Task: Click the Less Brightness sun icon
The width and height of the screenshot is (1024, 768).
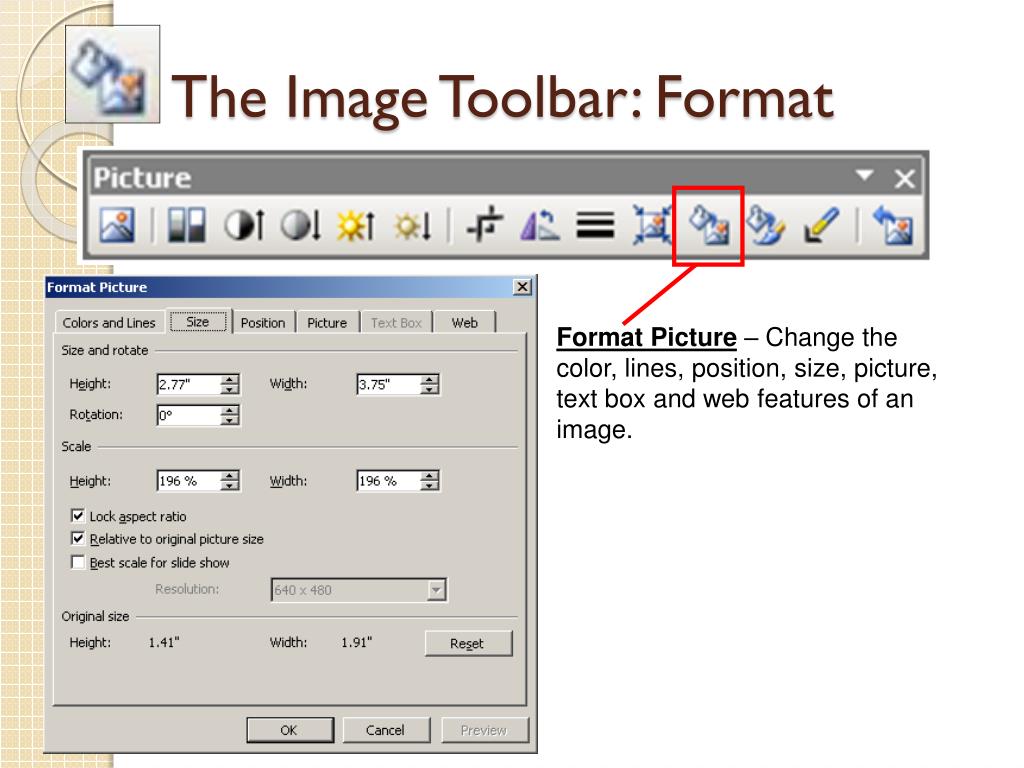Action: tap(413, 226)
